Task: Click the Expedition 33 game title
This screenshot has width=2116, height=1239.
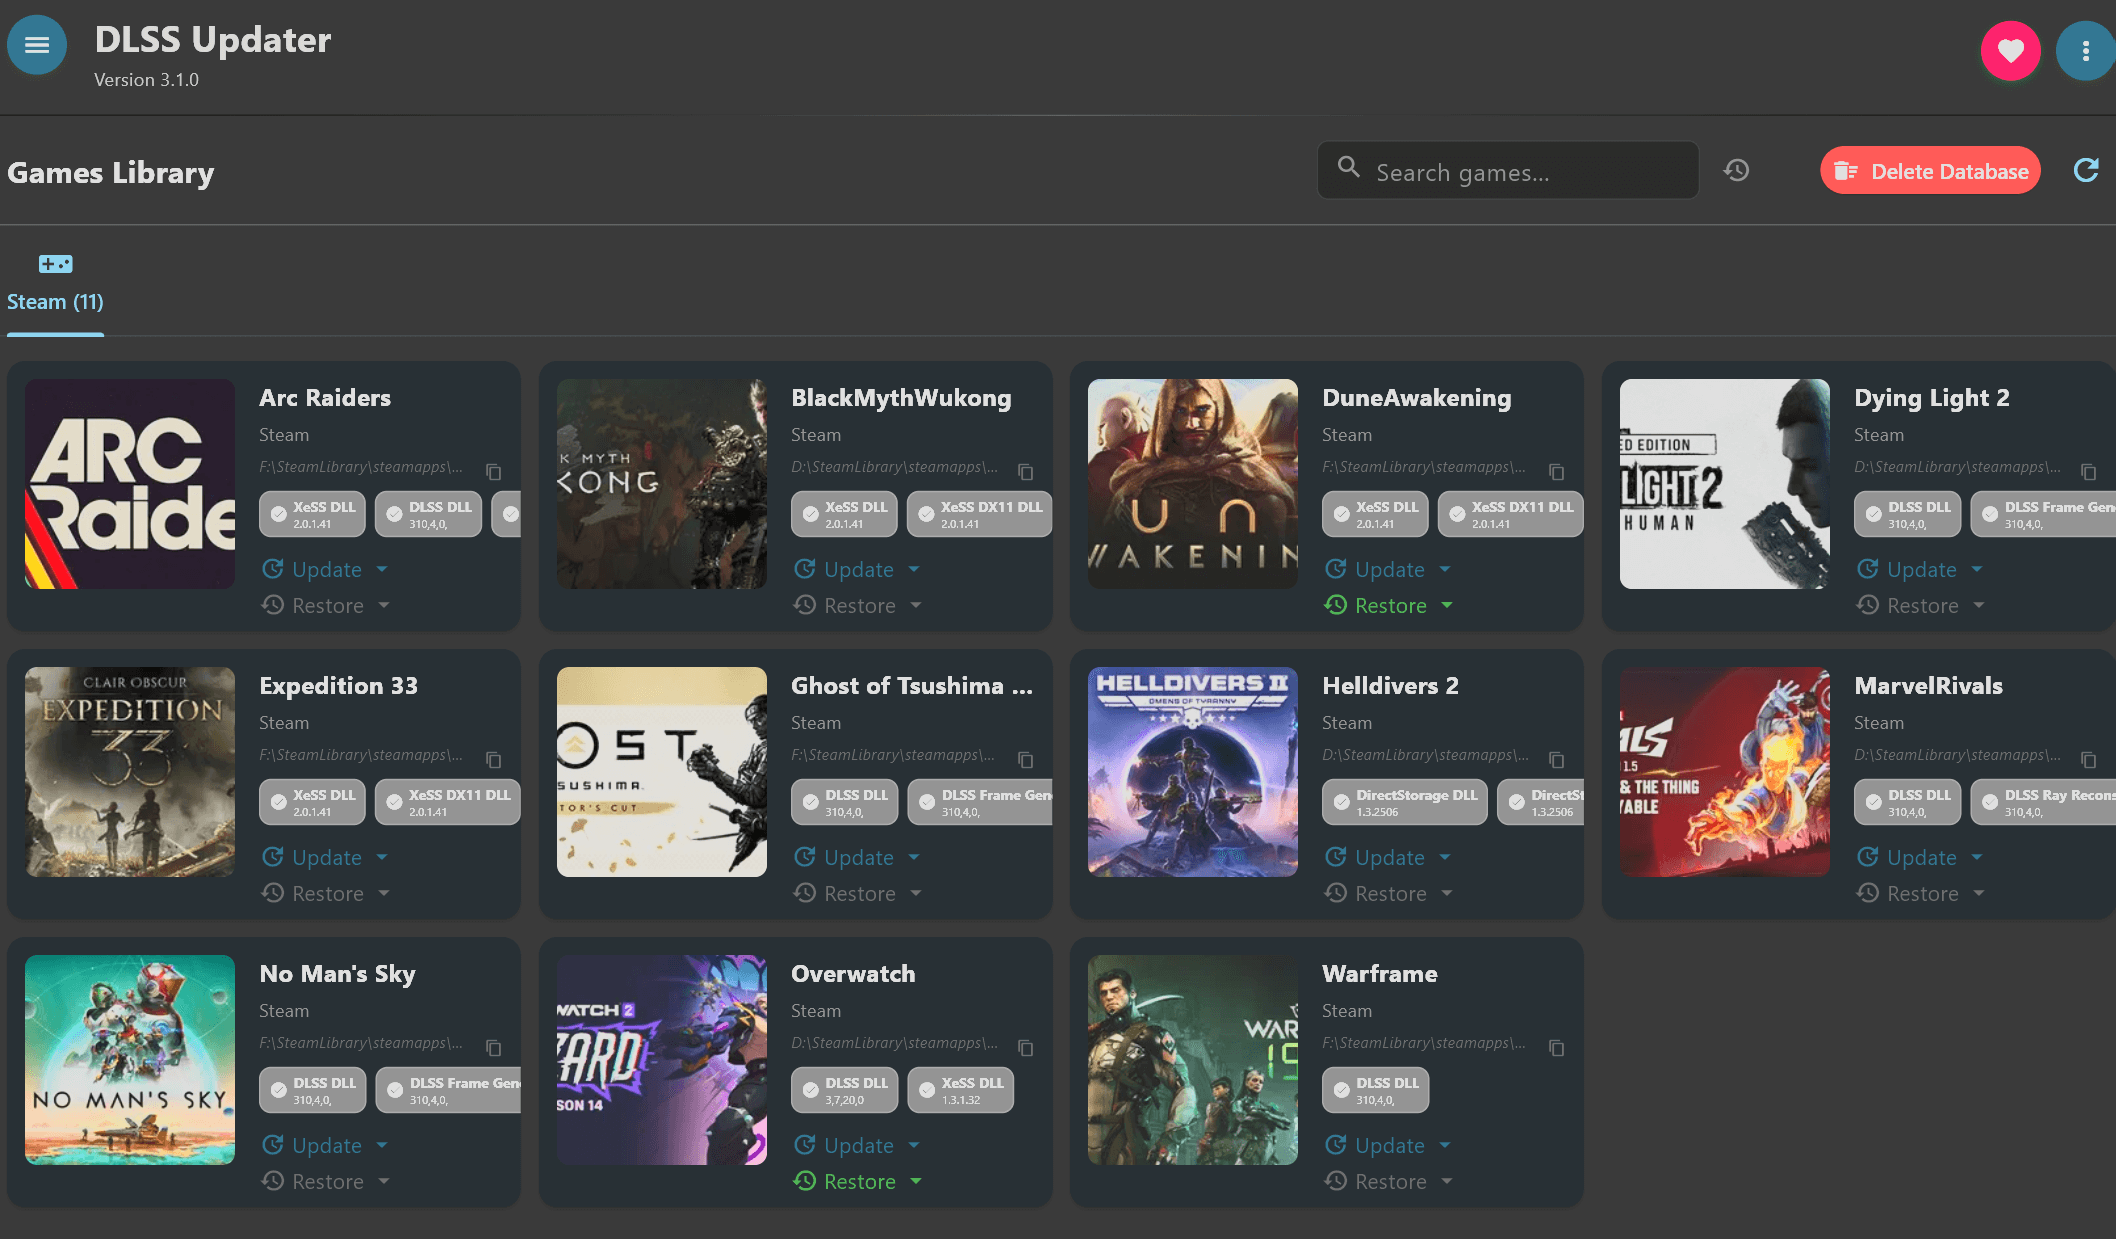Action: pyautogui.click(x=338, y=686)
